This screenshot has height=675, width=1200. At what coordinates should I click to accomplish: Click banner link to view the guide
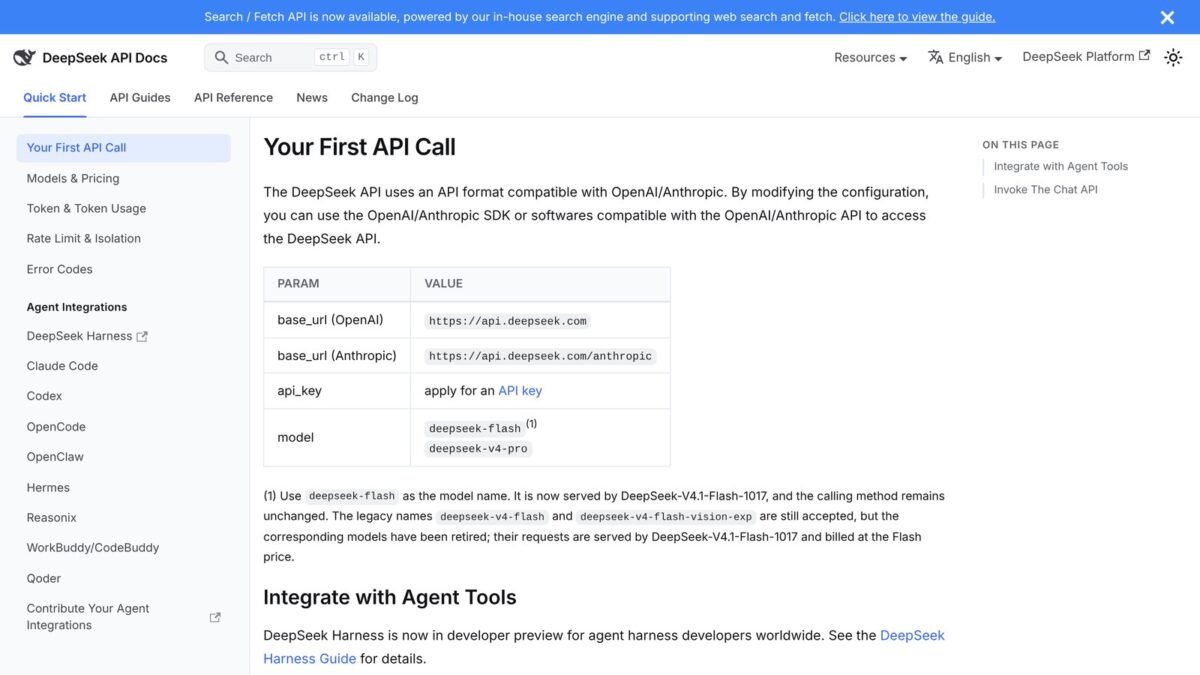tap(917, 17)
